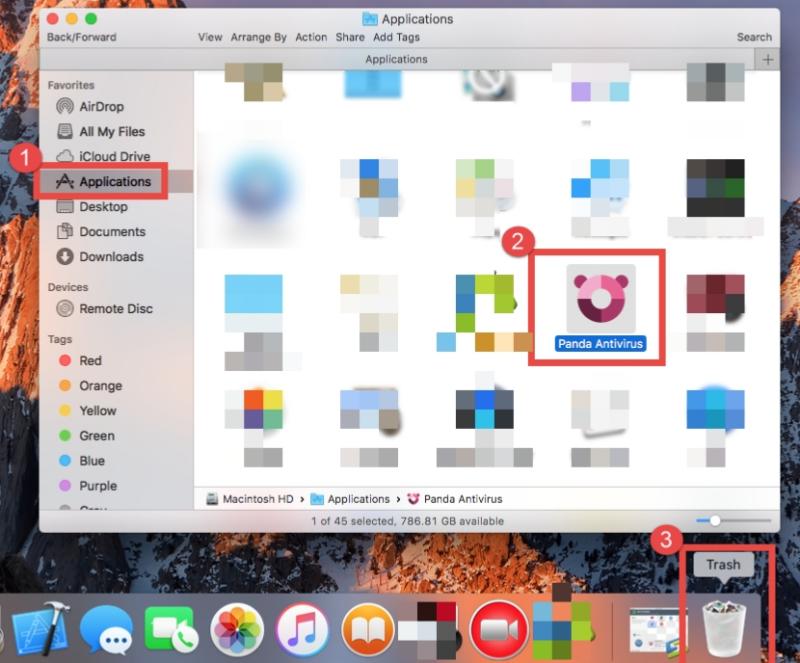Viewport: 800px width, 663px height.
Task: Add a new tab with plus button
Action: click(x=767, y=60)
